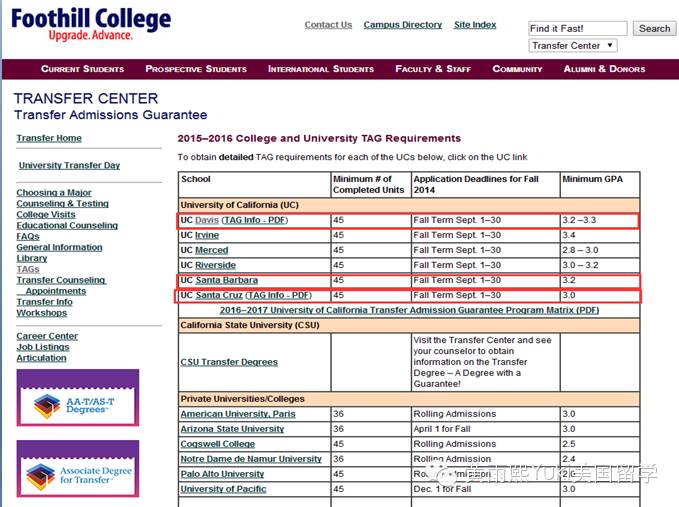Open Counseling & Testing link
The width and height of the screenshot is (679, 507).
[62, 203]
